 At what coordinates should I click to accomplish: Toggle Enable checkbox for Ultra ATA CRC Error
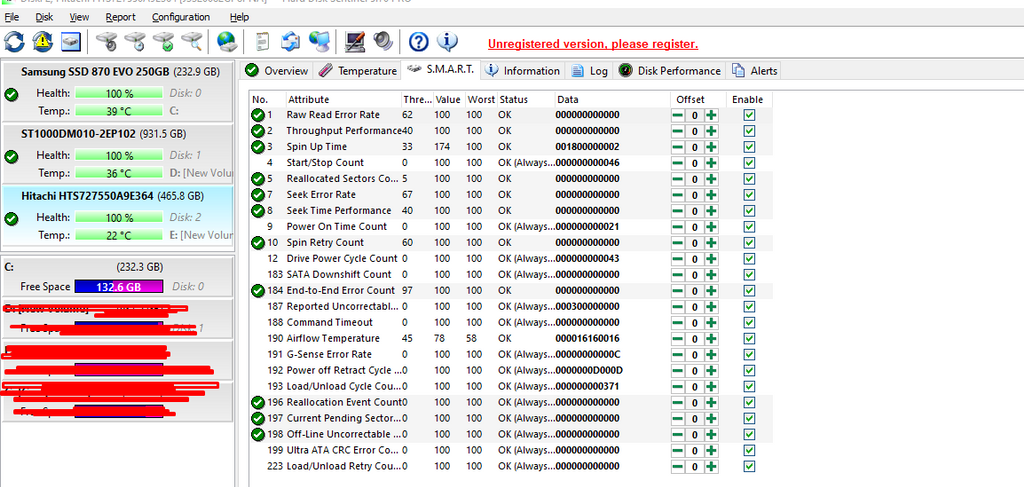pyautogui.click(x=749, y=450)
